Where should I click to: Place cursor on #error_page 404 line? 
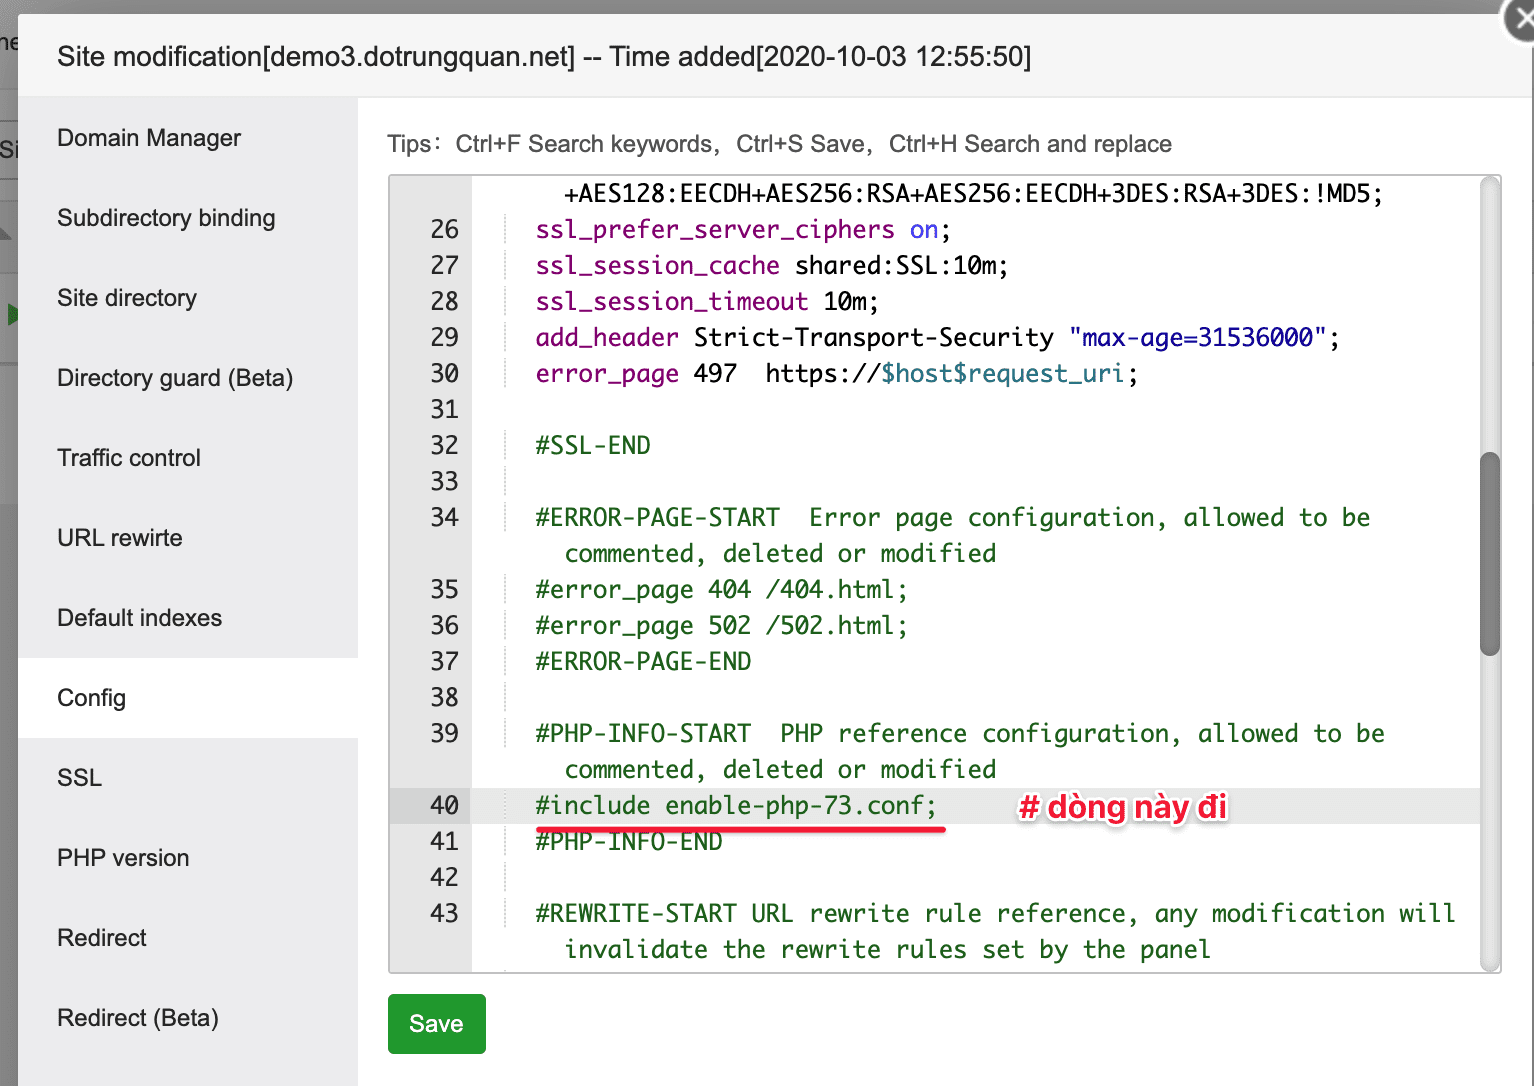click(x=720, y=590)
